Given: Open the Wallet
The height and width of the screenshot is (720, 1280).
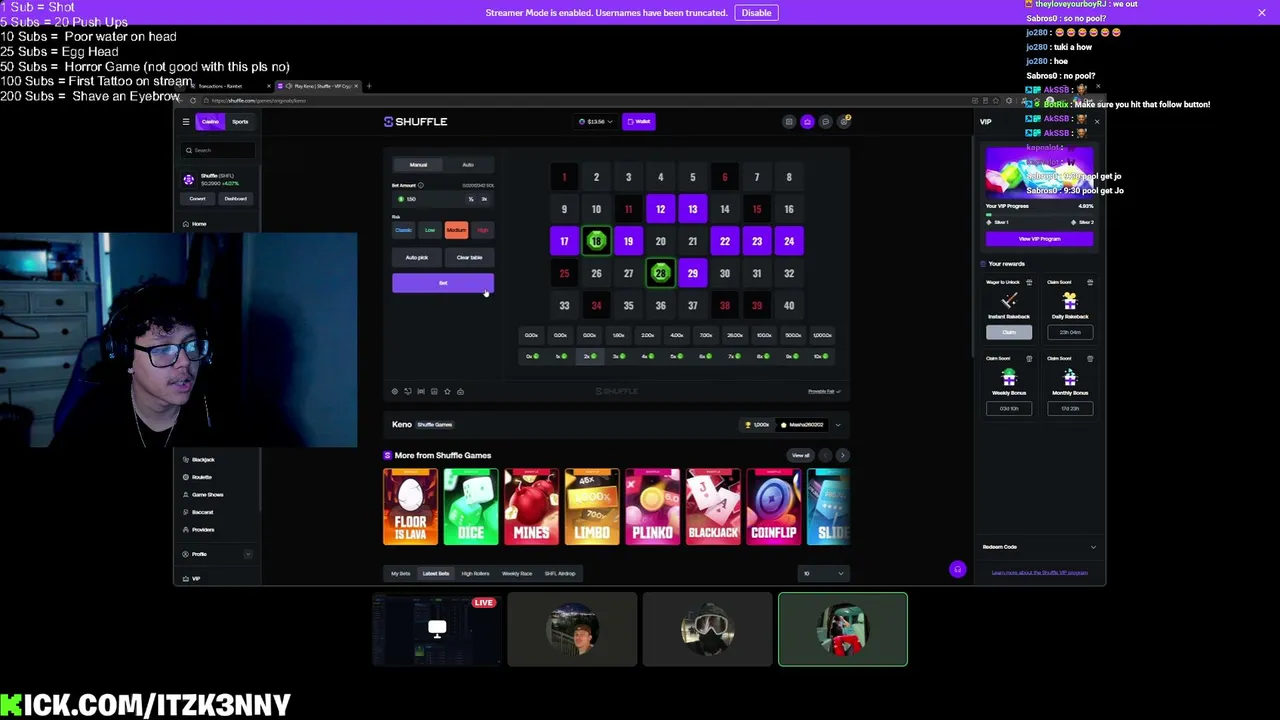Looking at the screenshot, I should click(x=638, y=122).
